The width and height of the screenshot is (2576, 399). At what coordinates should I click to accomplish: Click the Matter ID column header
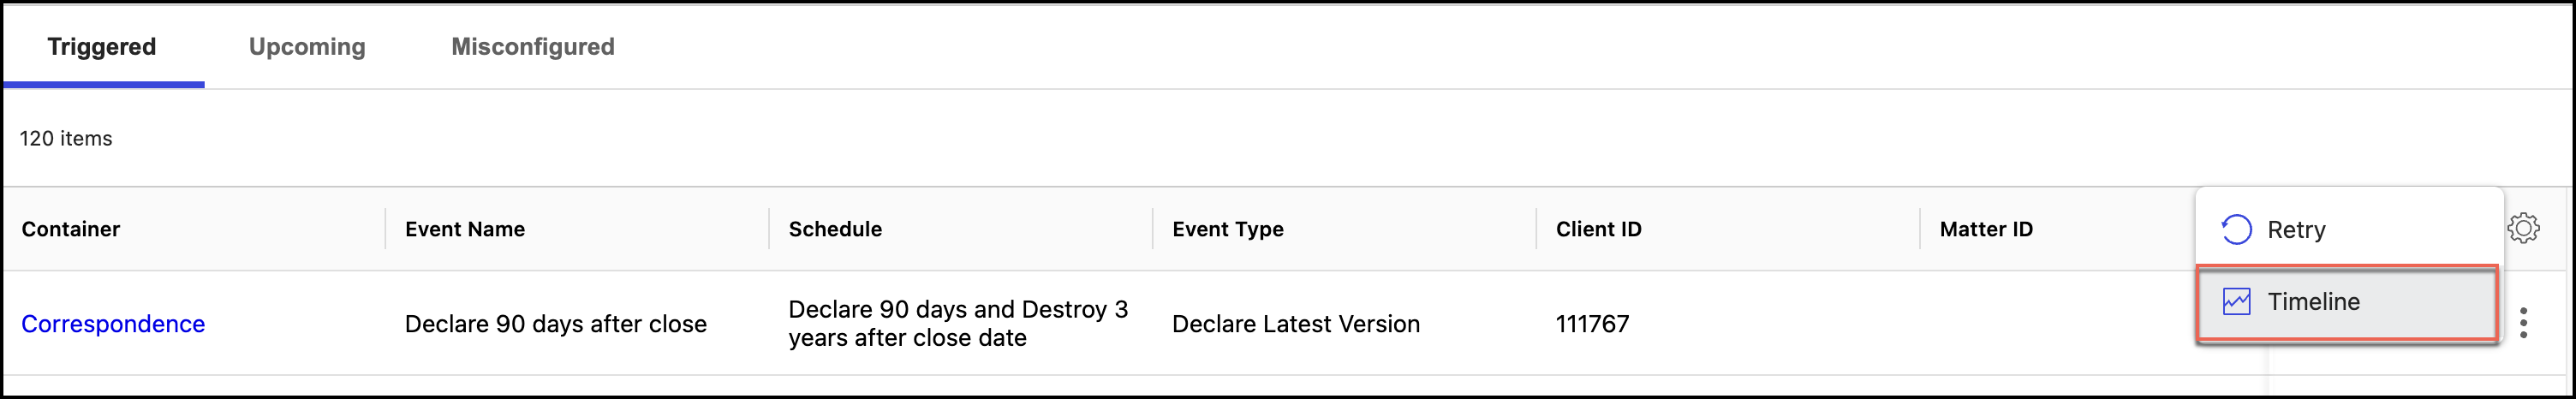pyautogui.click(x=1985, y=229)
